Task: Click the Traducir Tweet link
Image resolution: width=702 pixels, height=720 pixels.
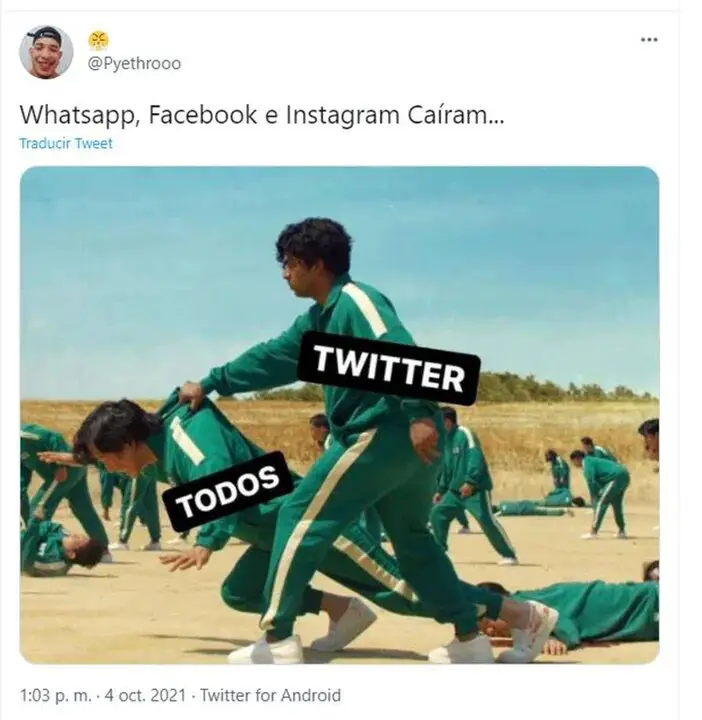Action: coord(66,144)
